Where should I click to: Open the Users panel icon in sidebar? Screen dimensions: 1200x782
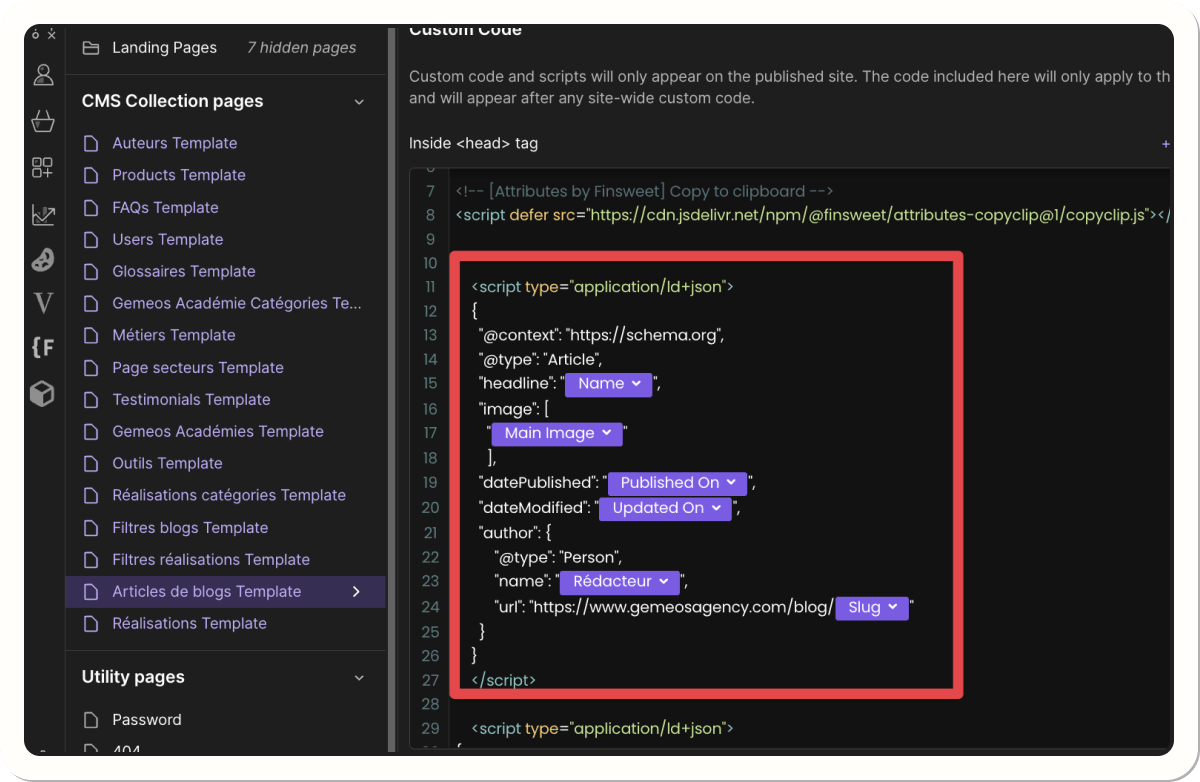(43, 75)
